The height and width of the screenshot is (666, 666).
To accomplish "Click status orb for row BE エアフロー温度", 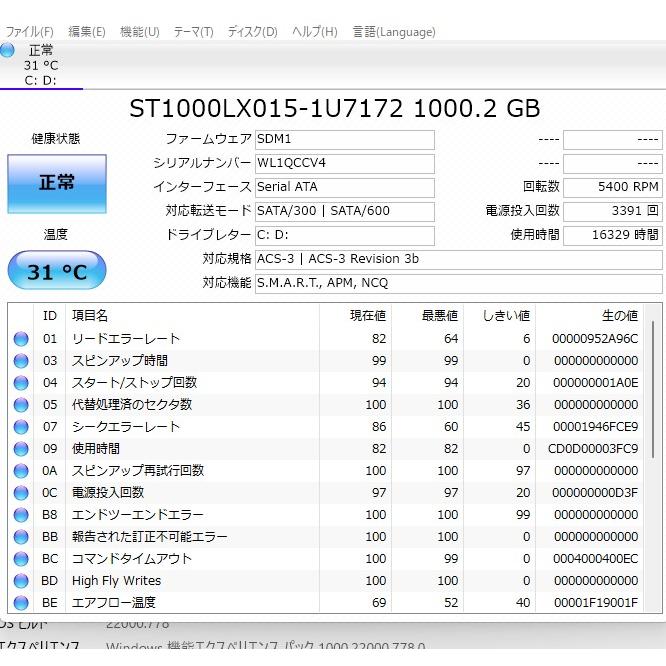I will pos(21,603).
